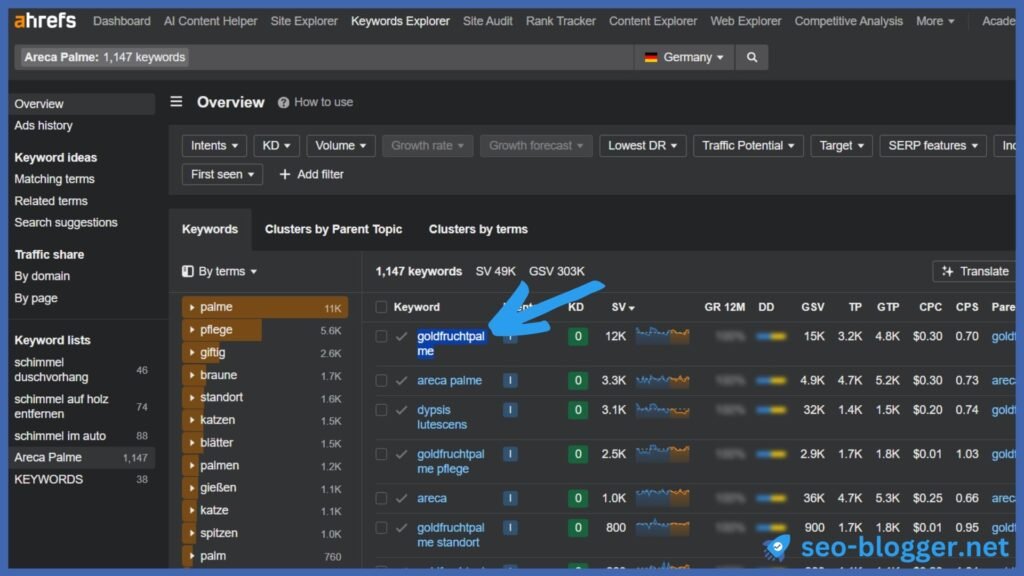The height and width of the screenshot is (576, 1024).
Task: Open Matching terms in sidebar
Action: [x=54, y=179]
